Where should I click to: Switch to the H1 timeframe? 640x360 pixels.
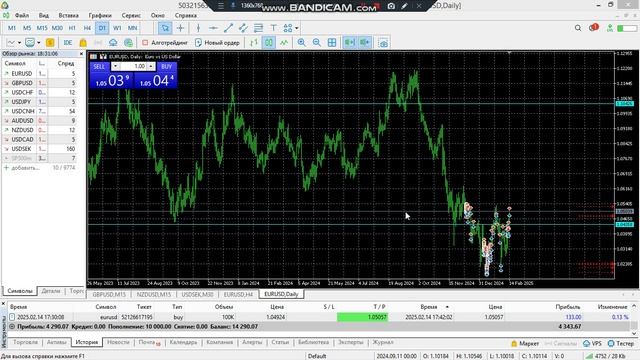click(72, 28)
